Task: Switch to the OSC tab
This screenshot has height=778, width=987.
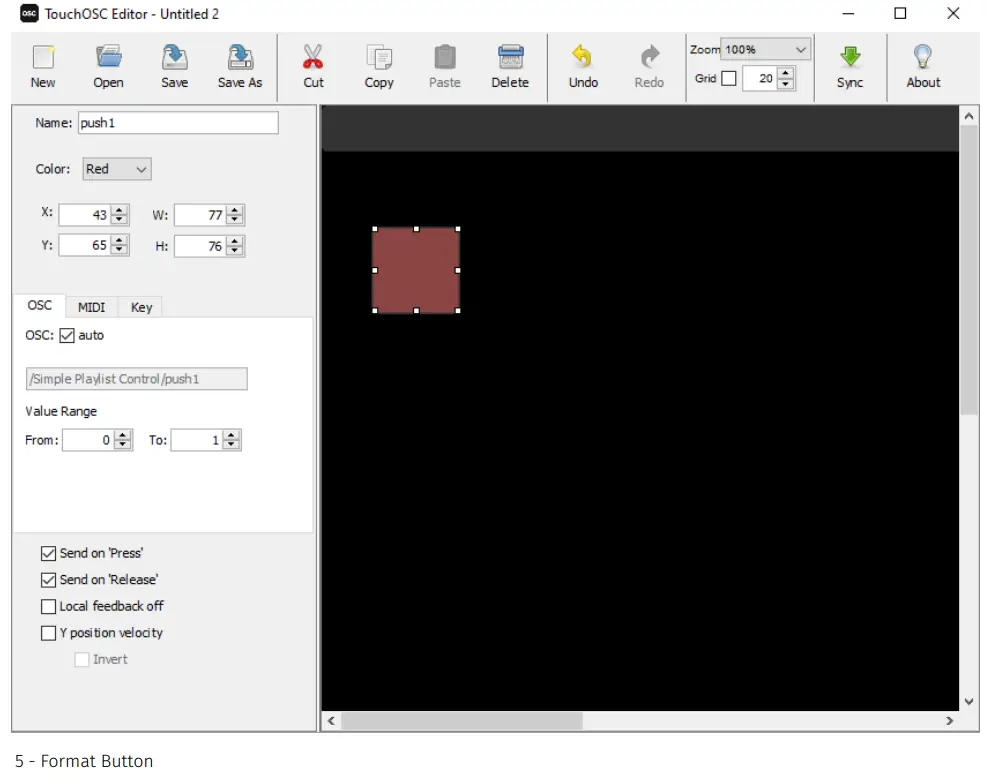Action: click(40, 305)
